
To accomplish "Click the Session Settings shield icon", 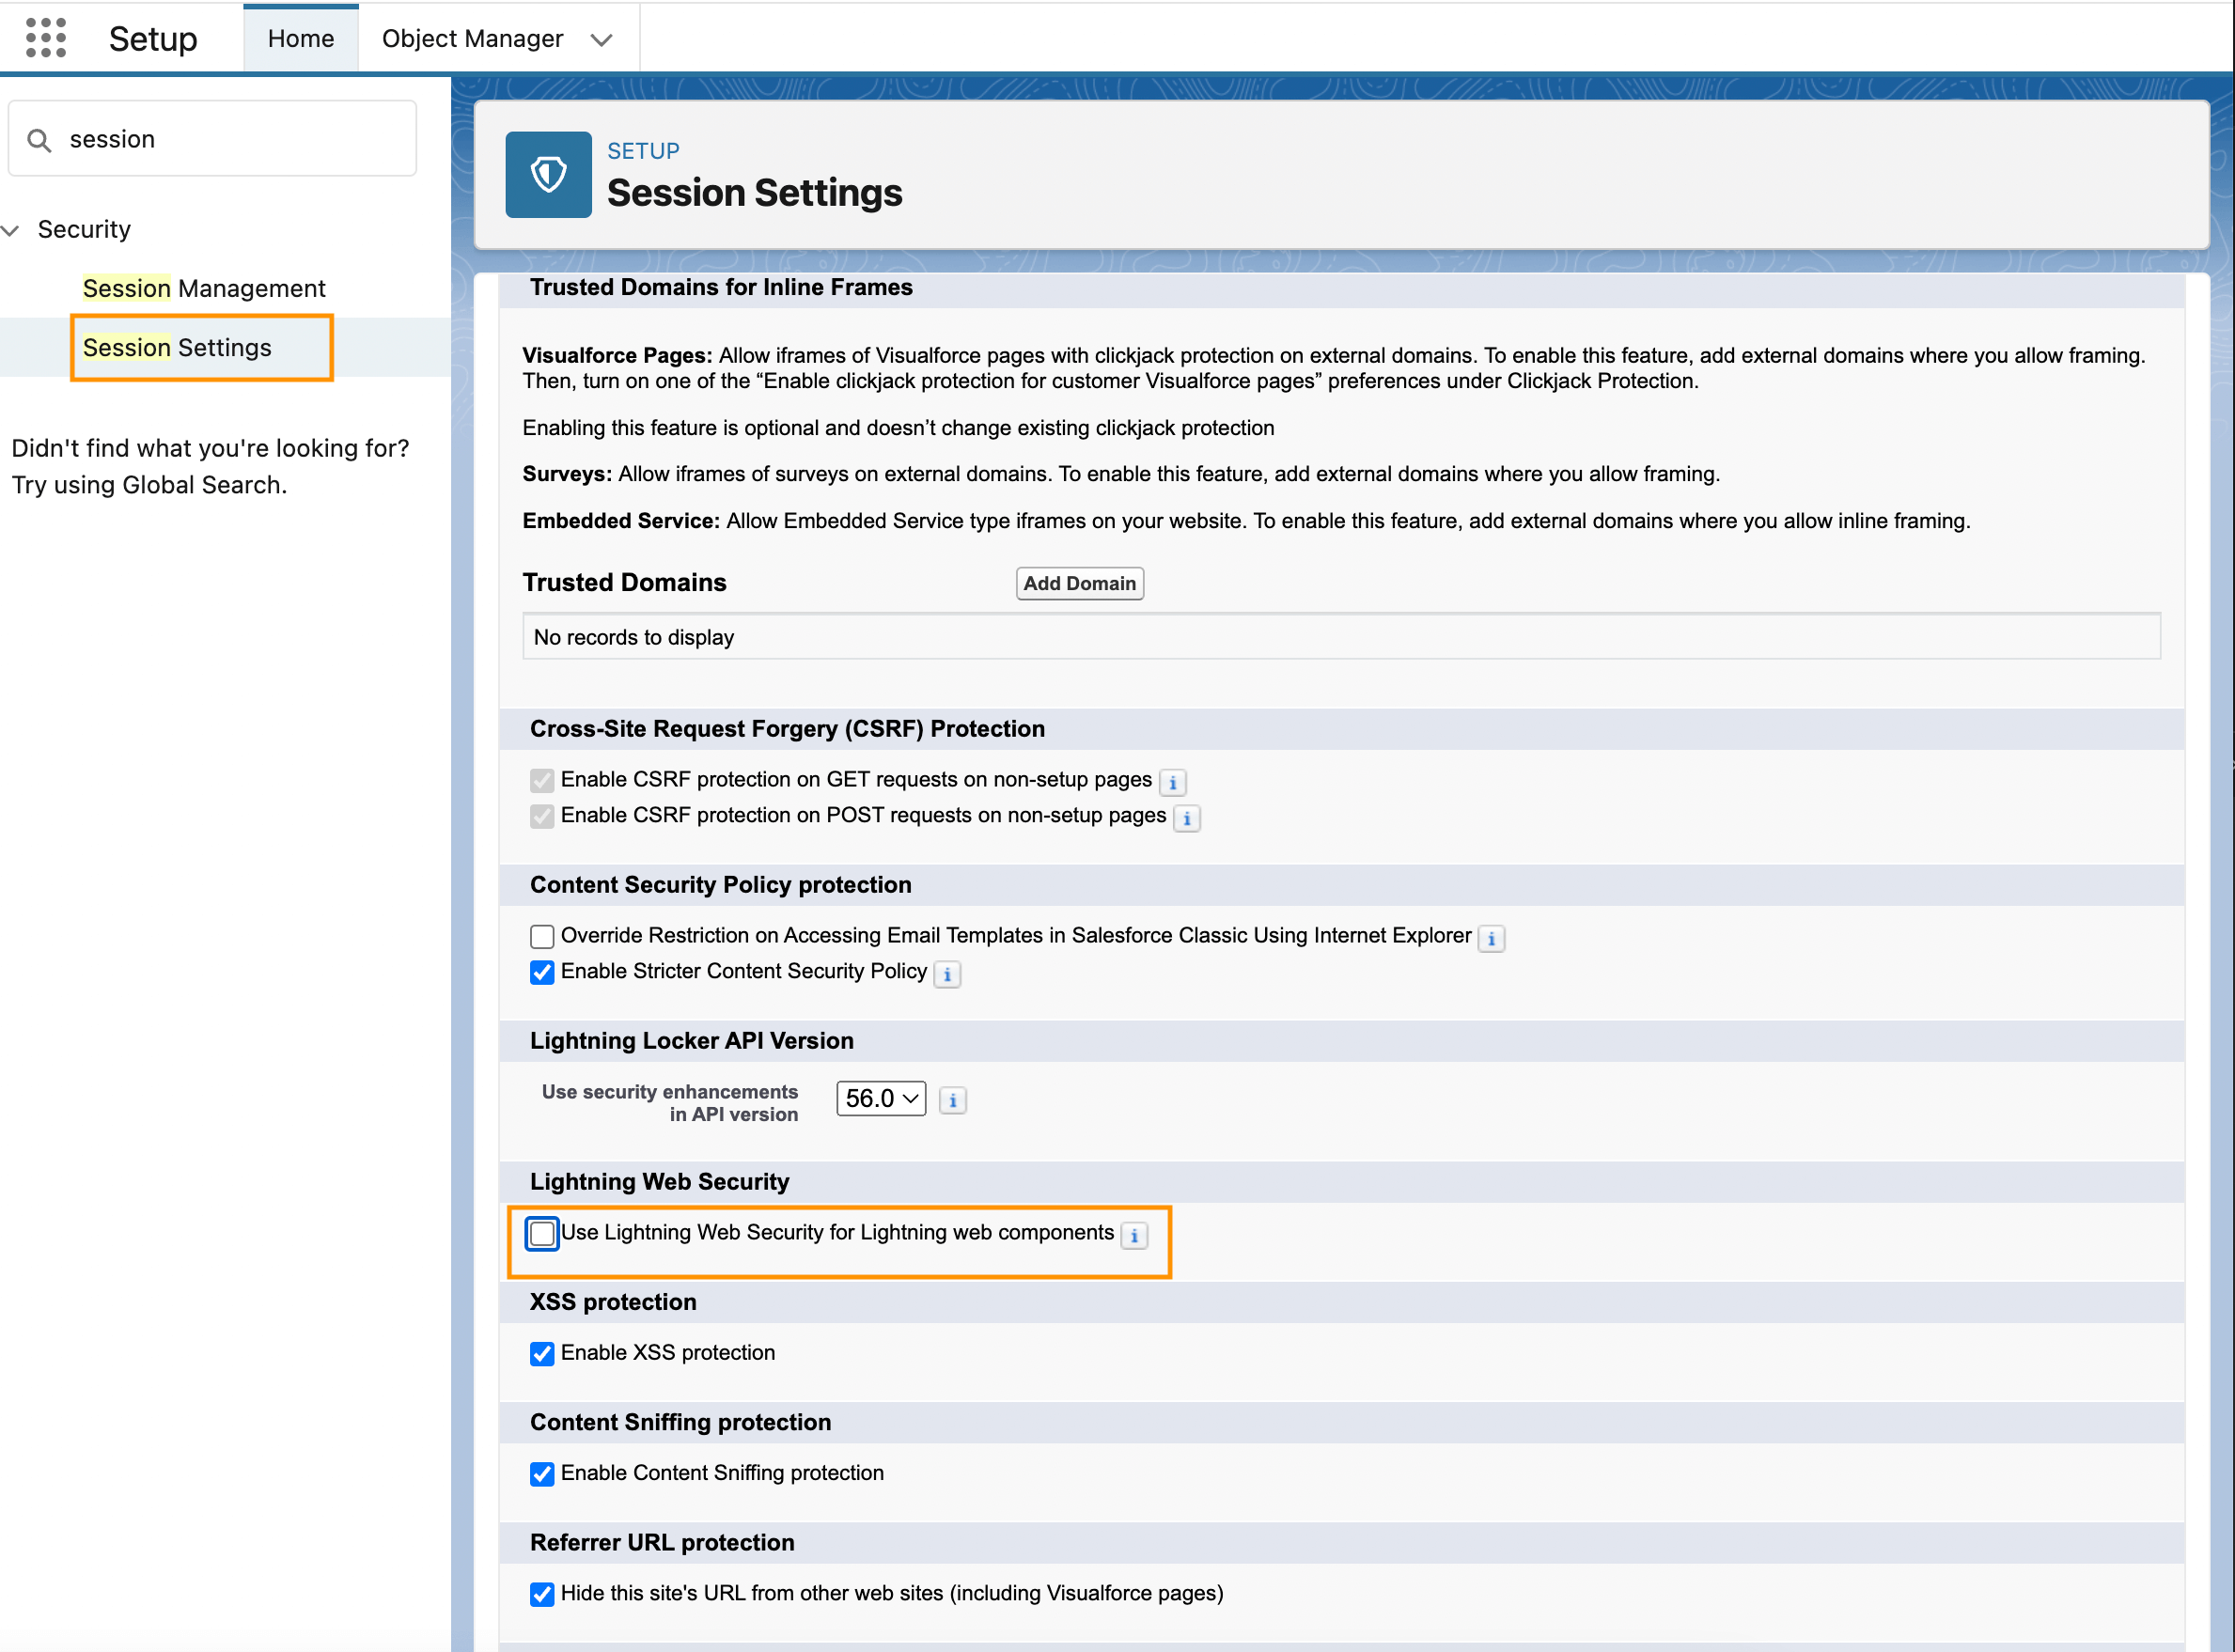I will (548, 175).
